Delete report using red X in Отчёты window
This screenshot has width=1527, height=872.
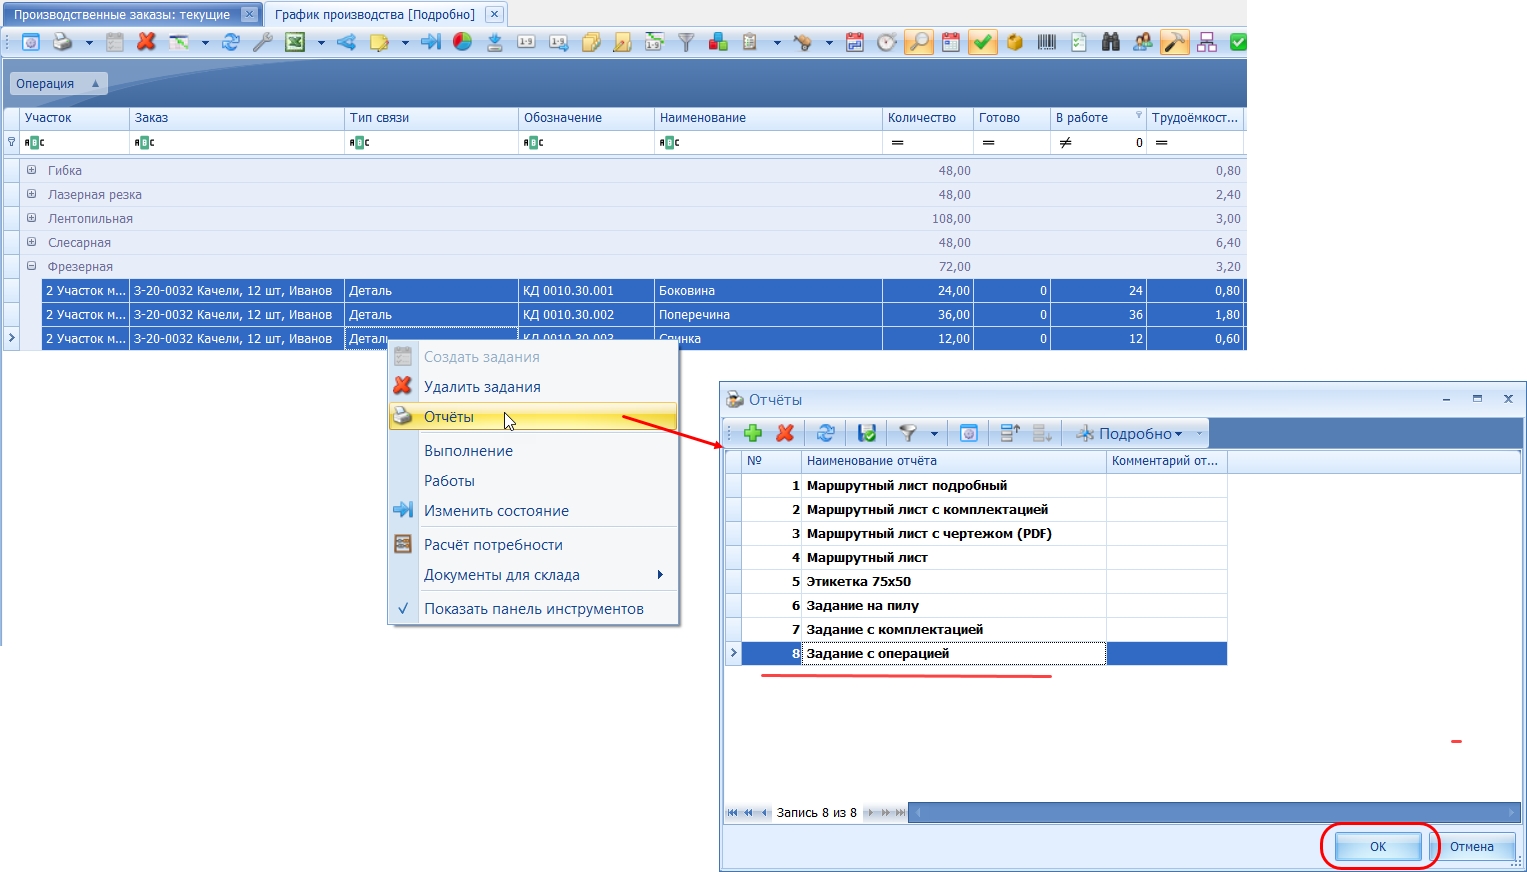(x=785, y=433)
